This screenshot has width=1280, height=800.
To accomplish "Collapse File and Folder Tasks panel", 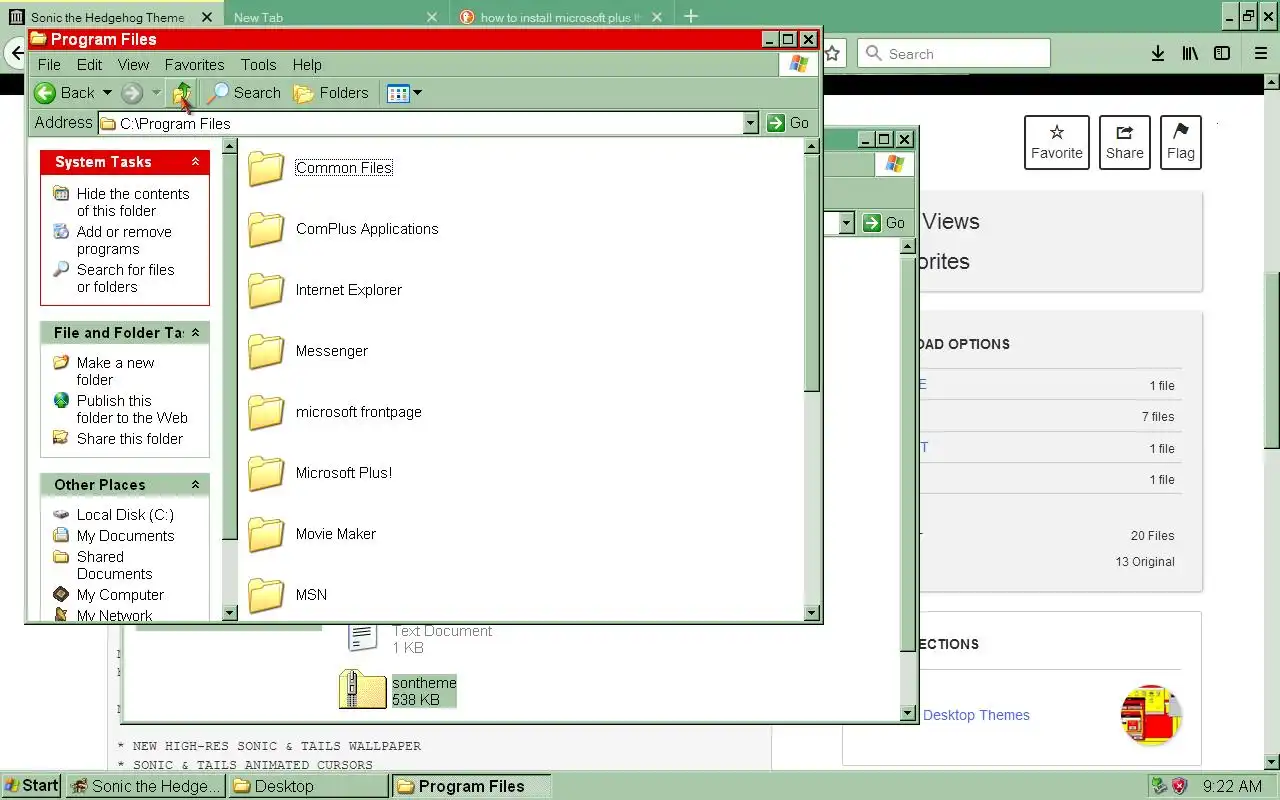I will tap(196, 333).
